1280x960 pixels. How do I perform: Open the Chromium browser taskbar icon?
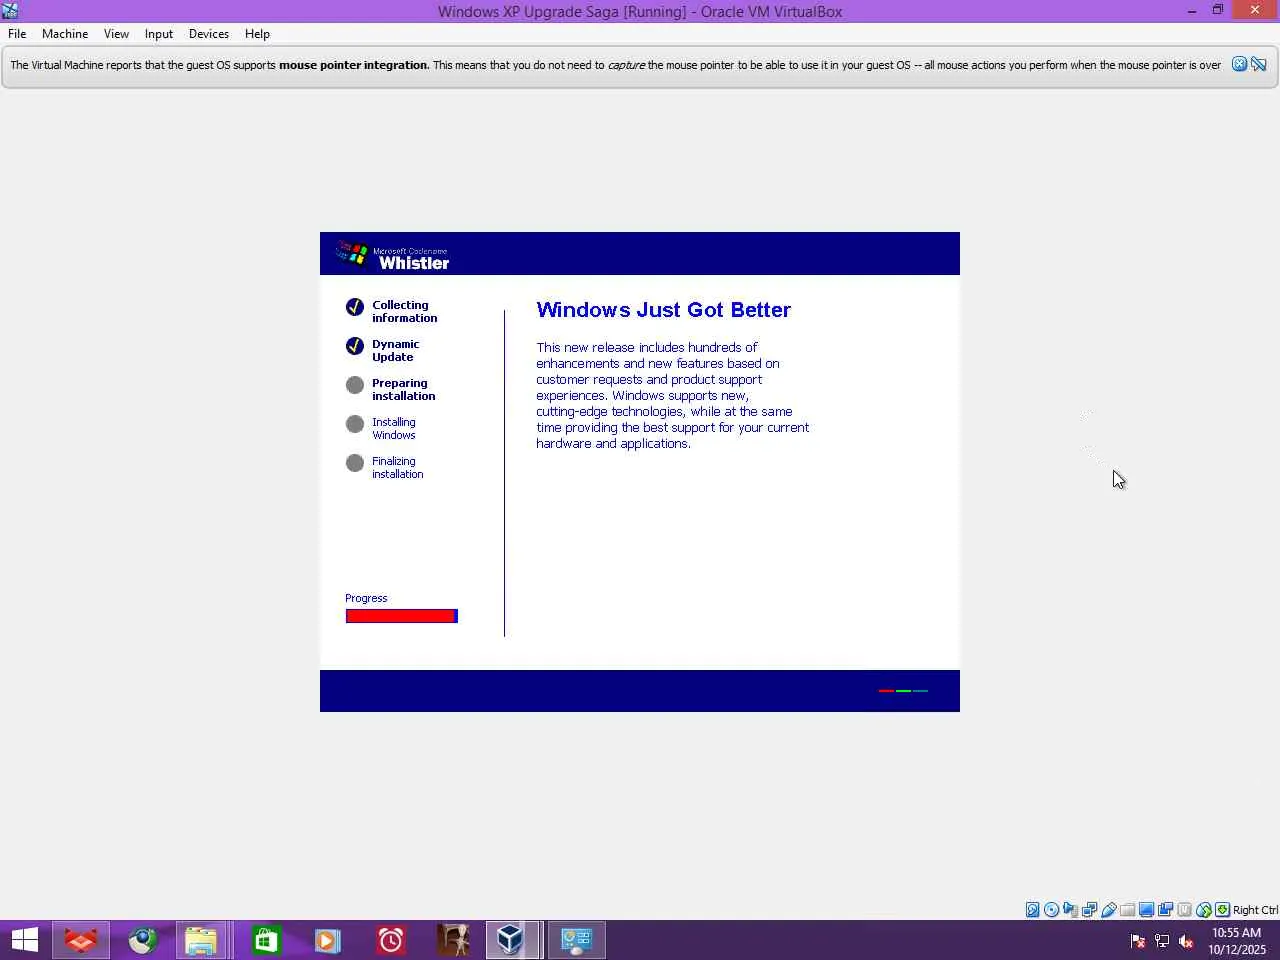click(x=142, y=940)
